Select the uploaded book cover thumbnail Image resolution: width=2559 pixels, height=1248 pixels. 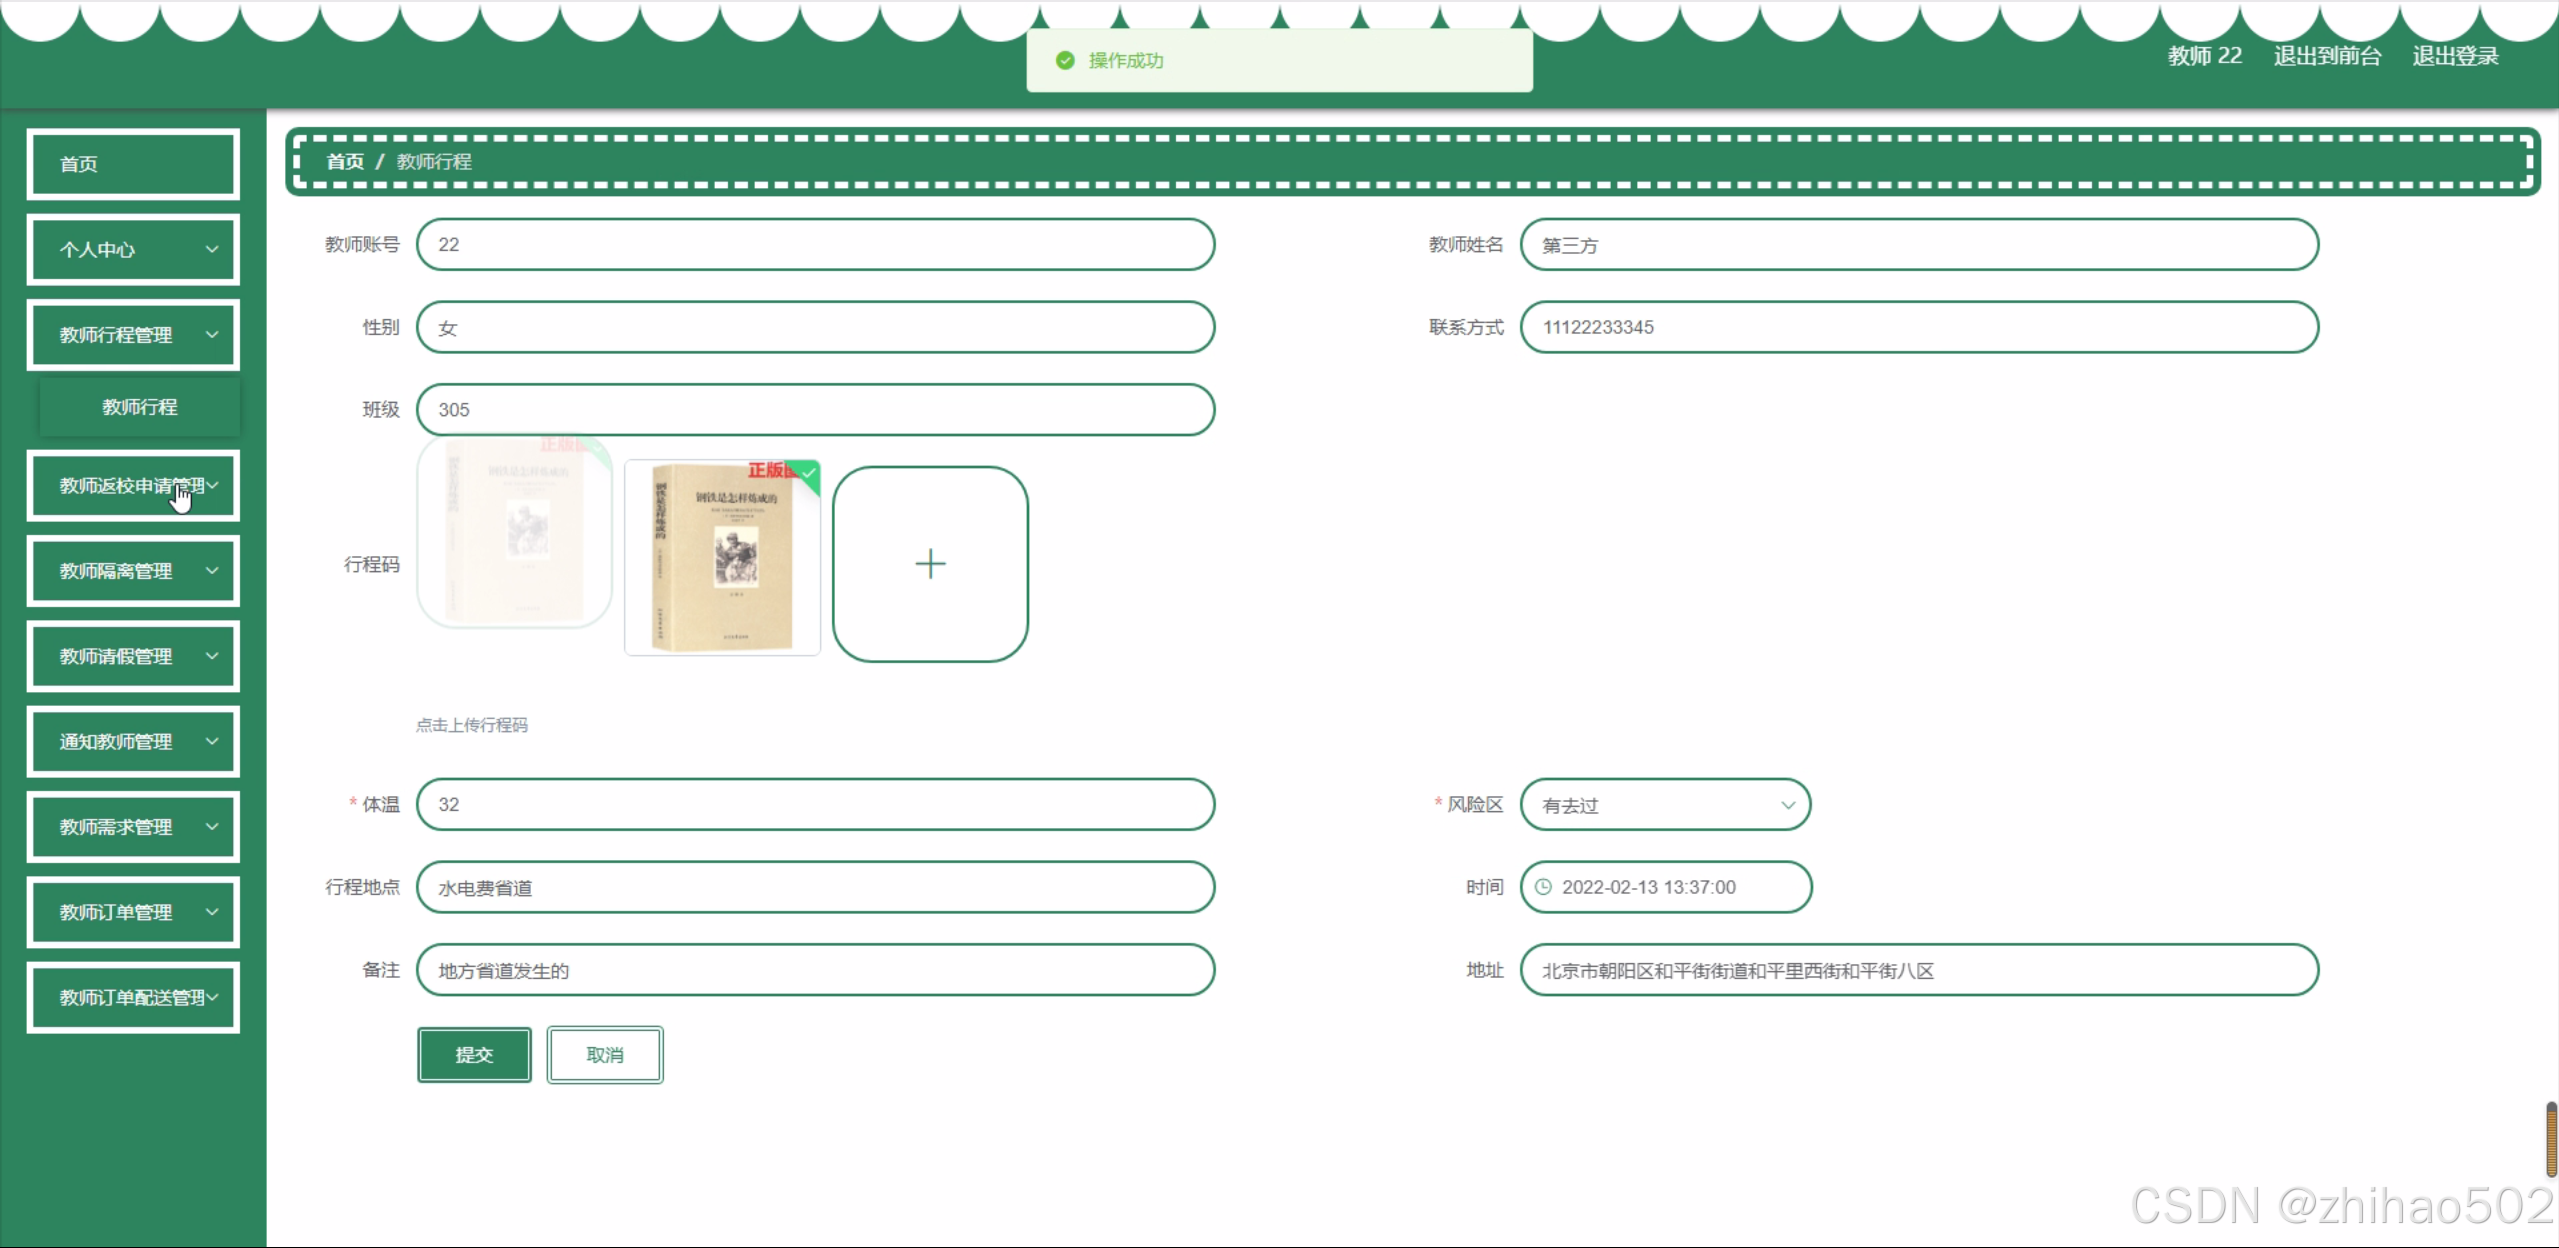tap(722, 558)
